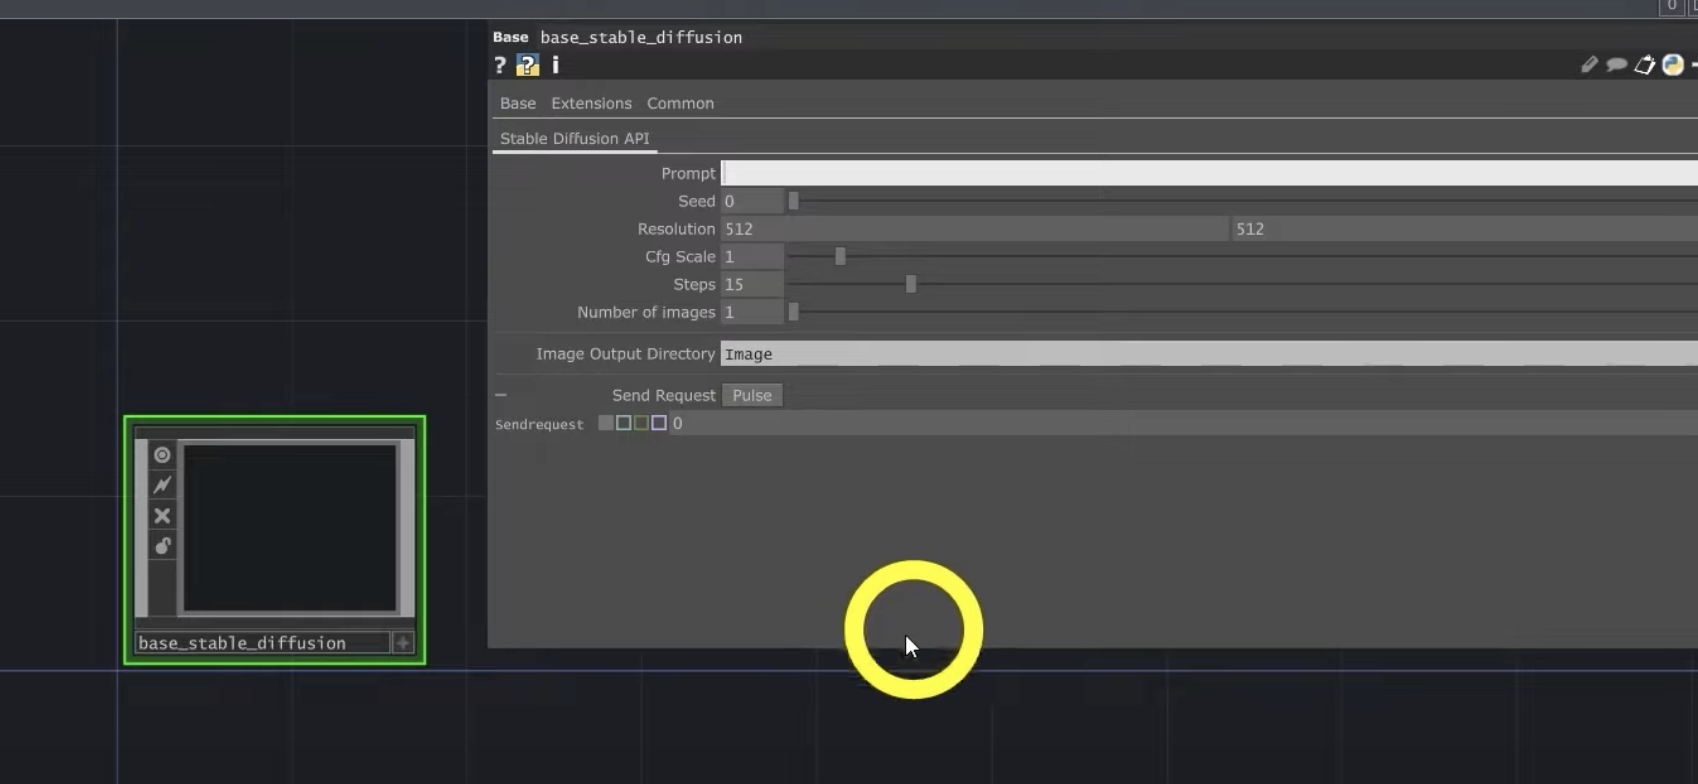Click the clipboard copy parameters icon
The image size is (1698, 784).
[1644, 65]
